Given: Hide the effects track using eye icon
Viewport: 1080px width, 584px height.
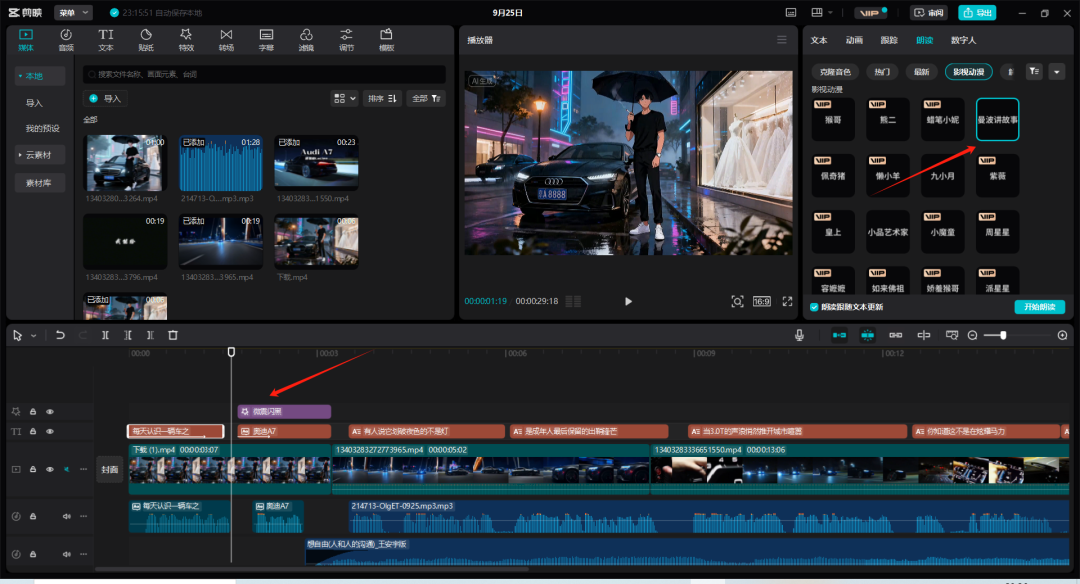Looking at the screenshot, I should 50,411.
